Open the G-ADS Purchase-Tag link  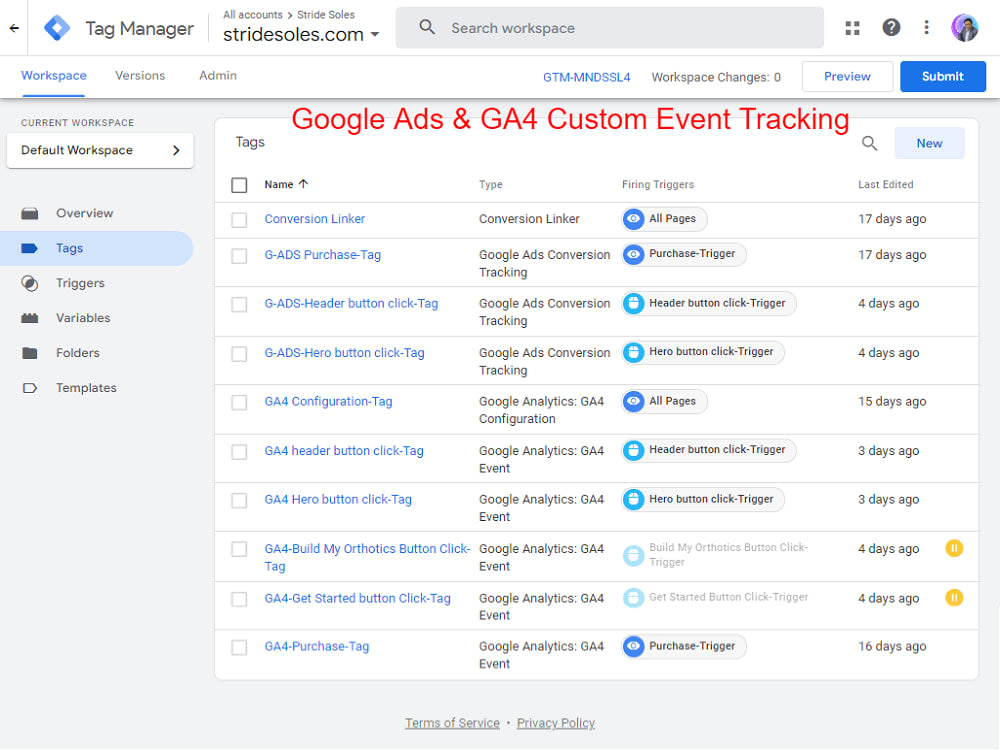pos(322,254)
